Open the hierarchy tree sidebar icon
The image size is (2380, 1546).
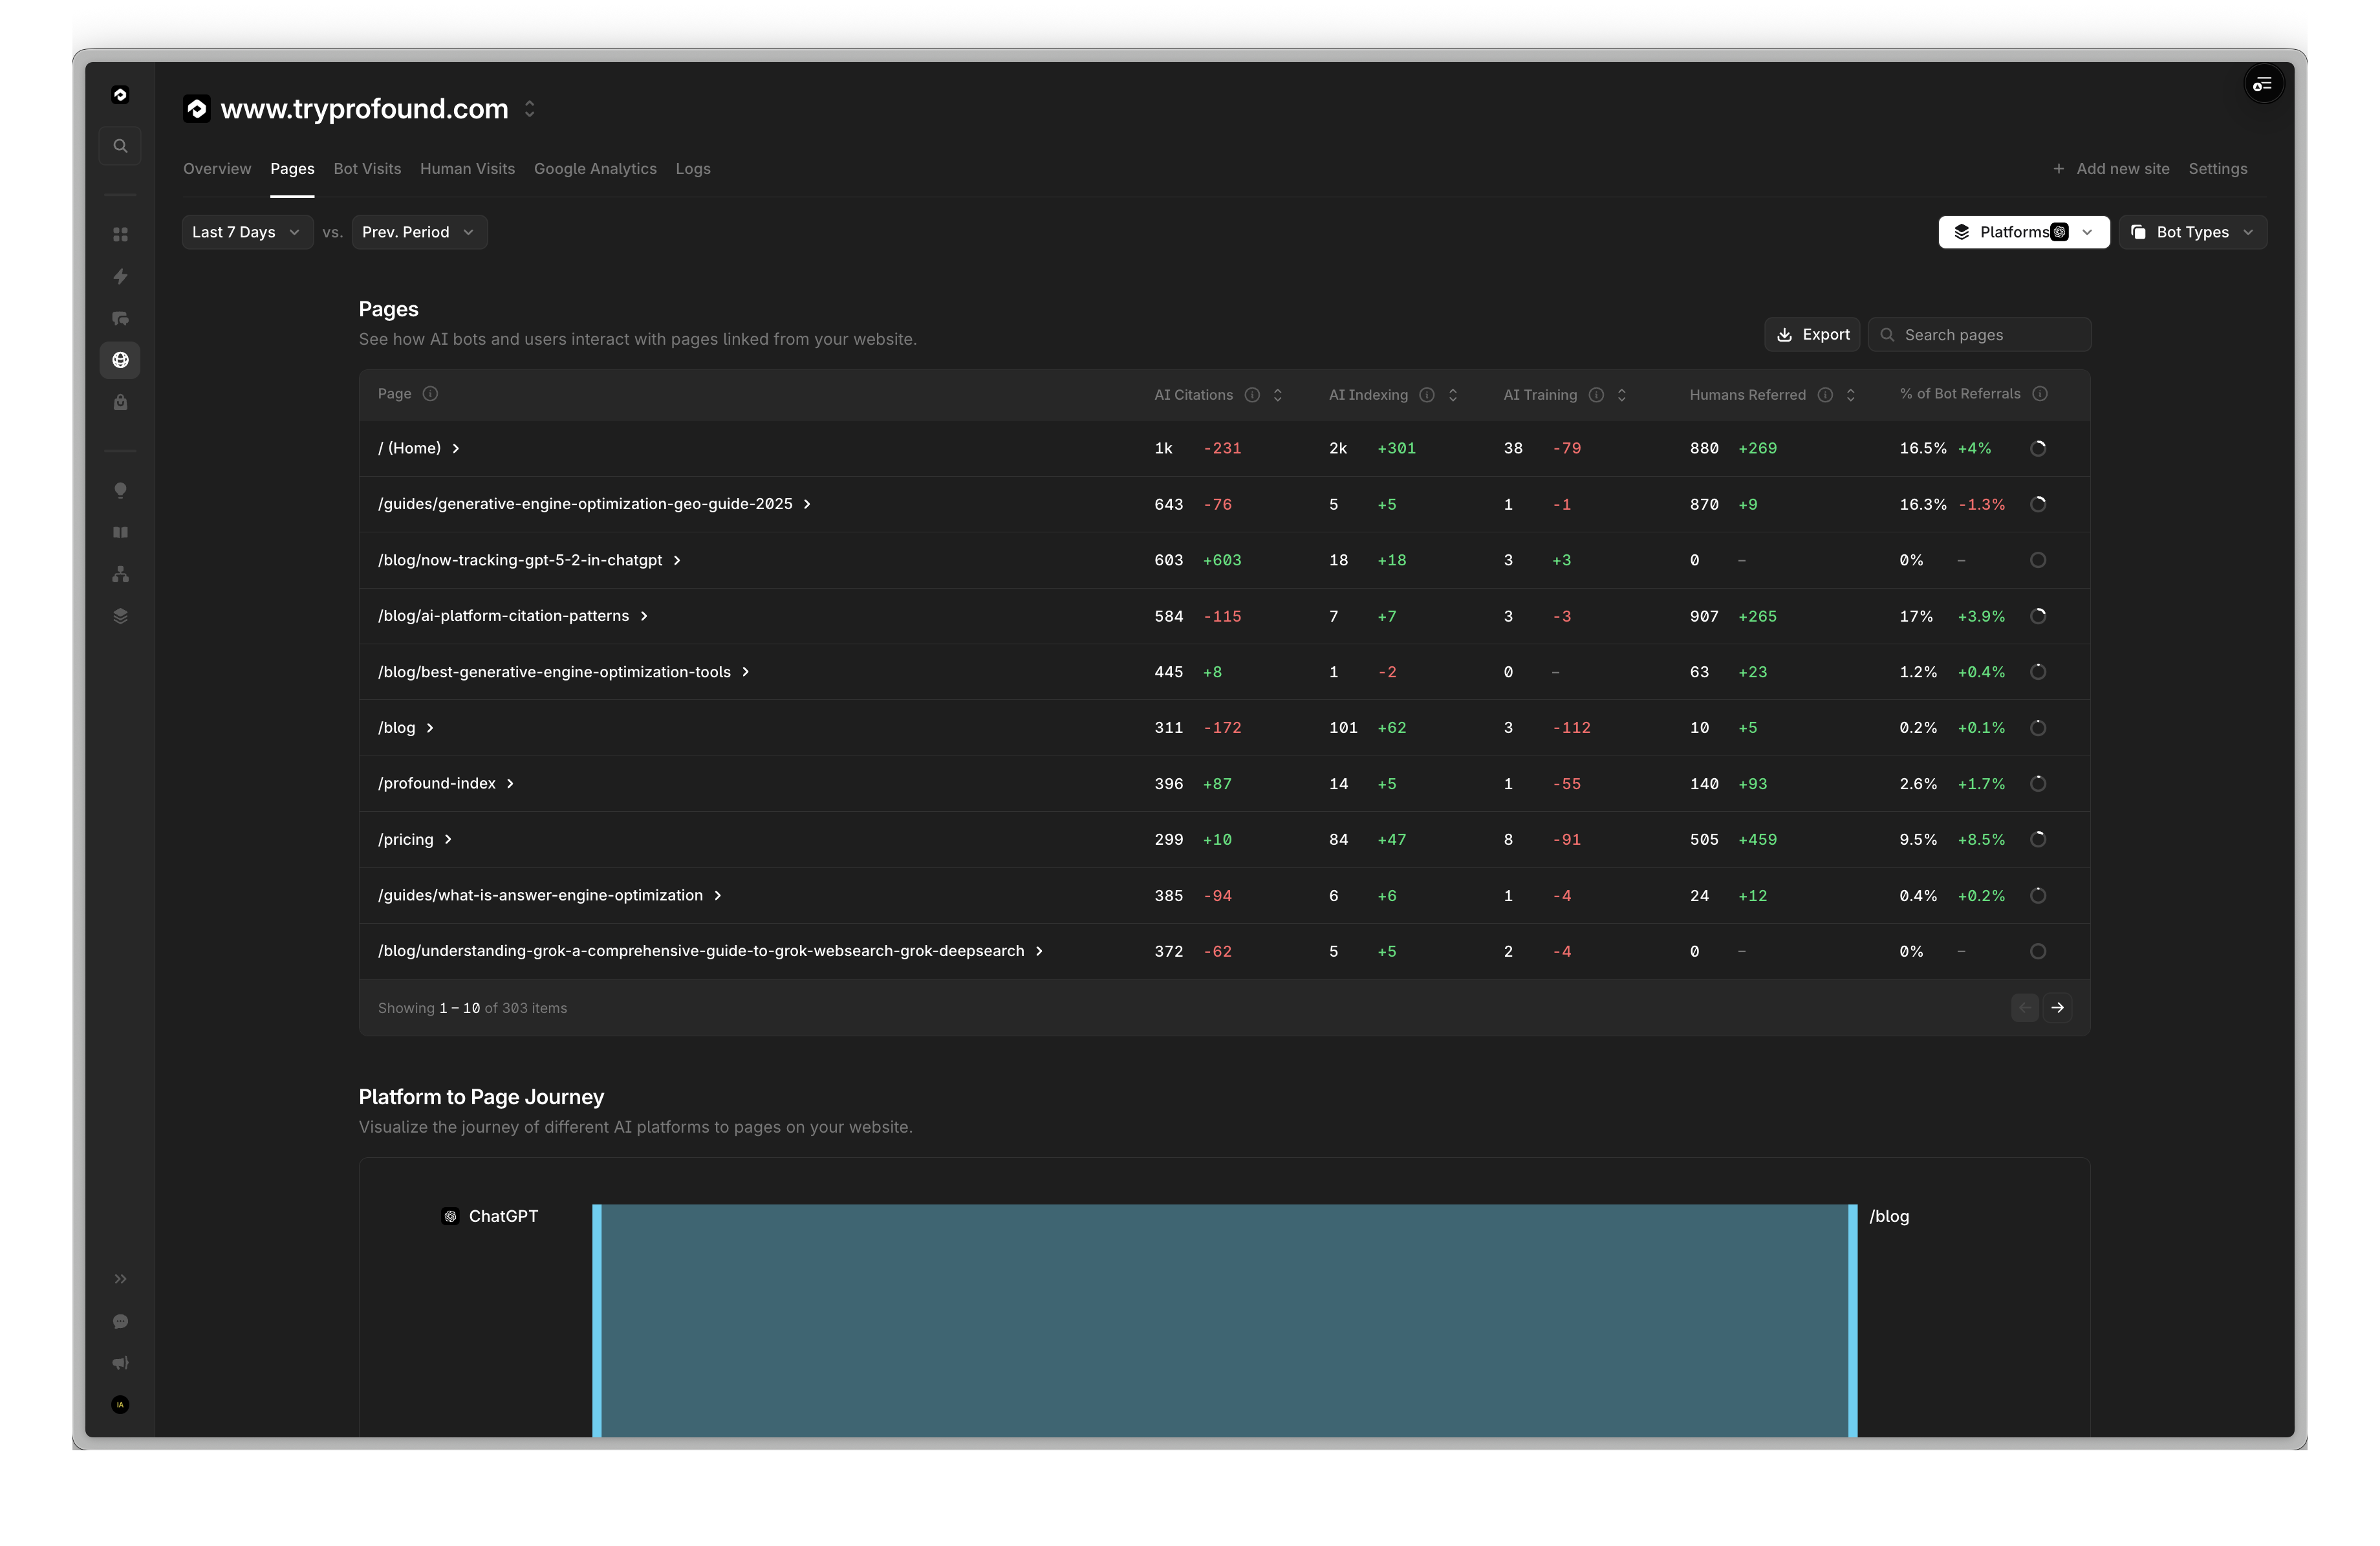(x=120, y=574)
